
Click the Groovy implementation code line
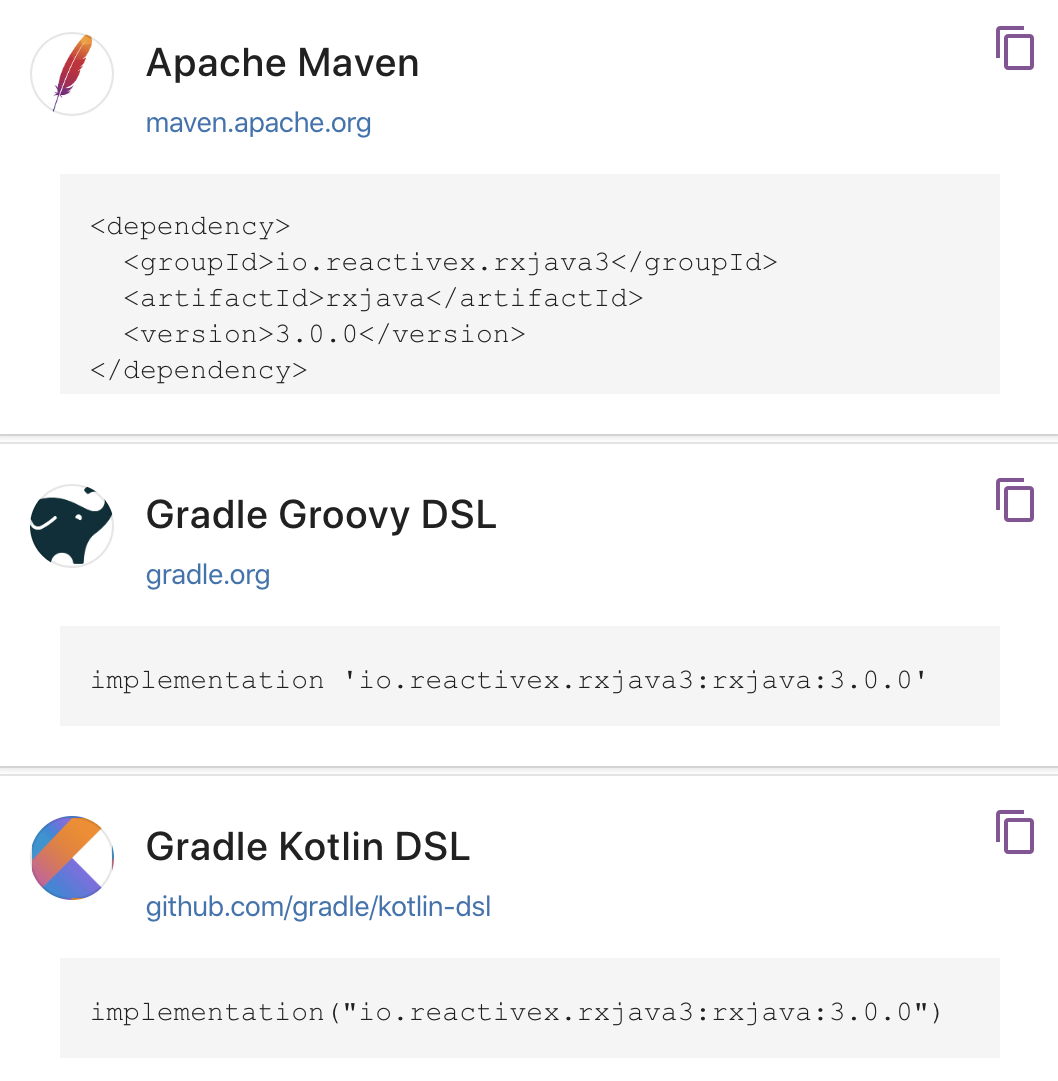510,681
